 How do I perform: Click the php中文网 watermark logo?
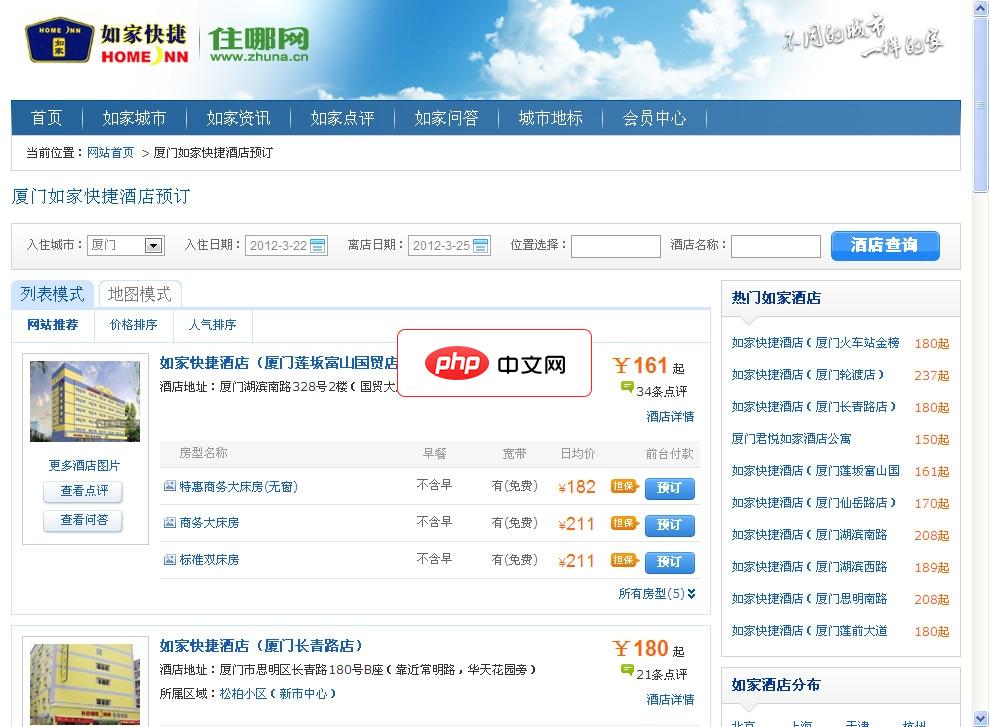point(494,364)
